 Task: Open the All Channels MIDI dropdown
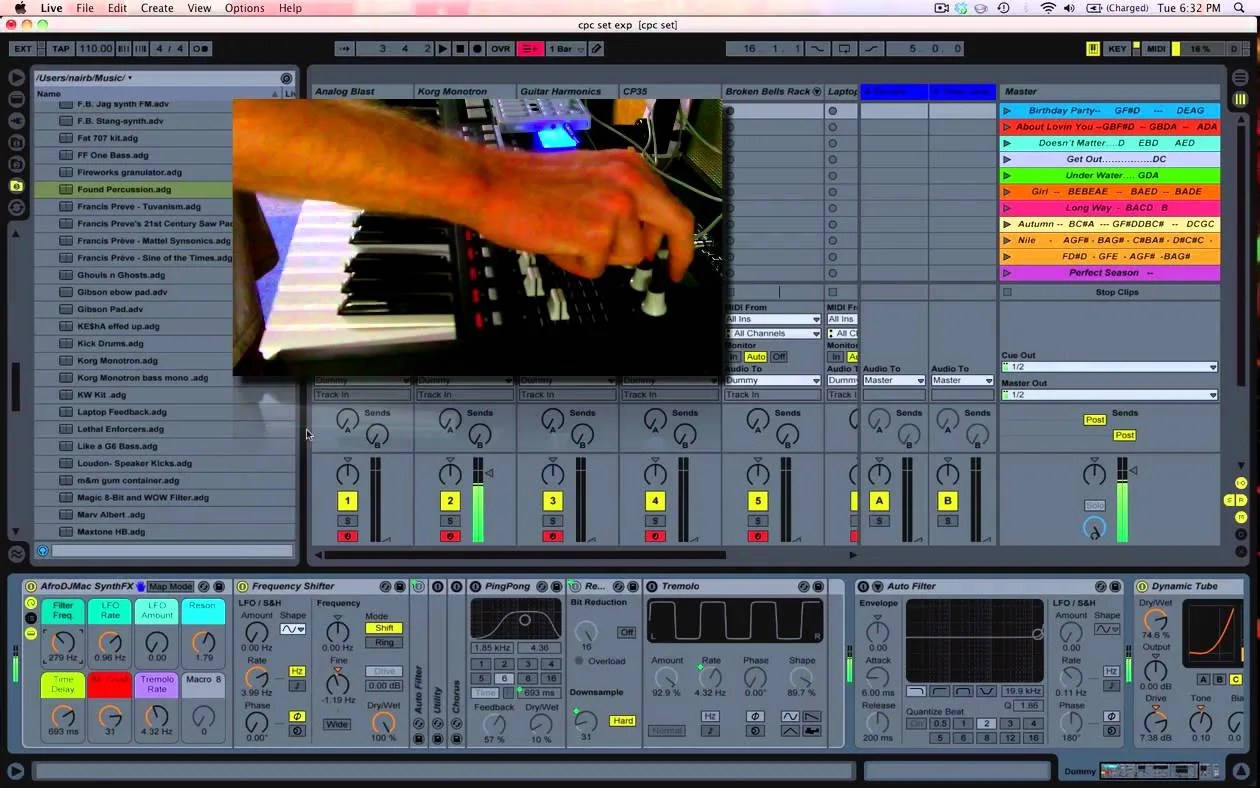point(773,333)
